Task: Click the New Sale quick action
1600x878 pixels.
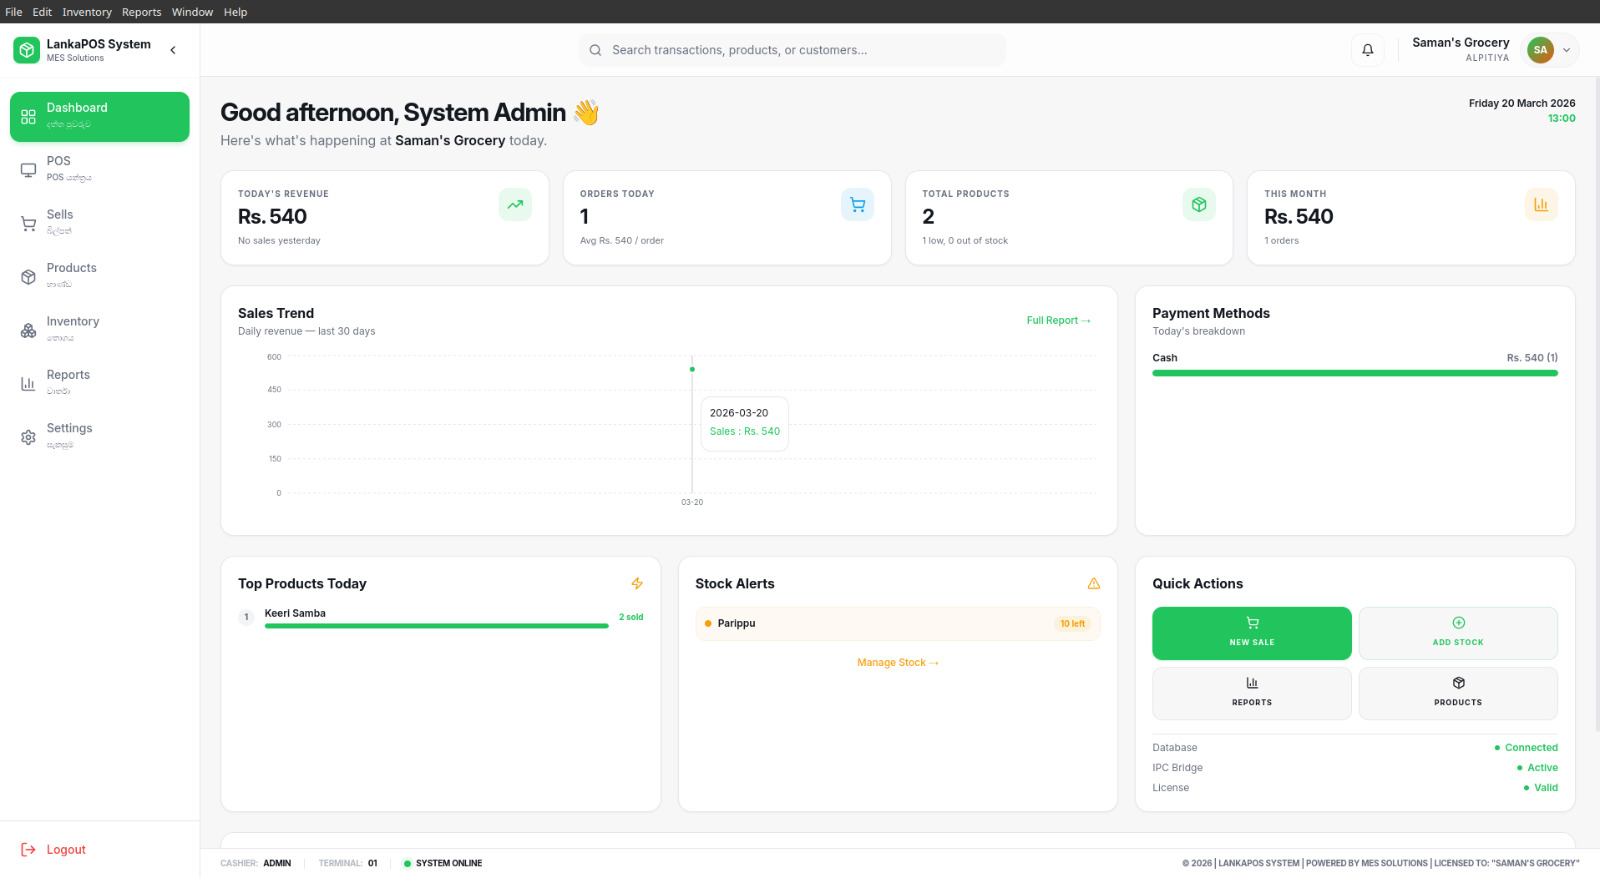Action: [1252, 633]
